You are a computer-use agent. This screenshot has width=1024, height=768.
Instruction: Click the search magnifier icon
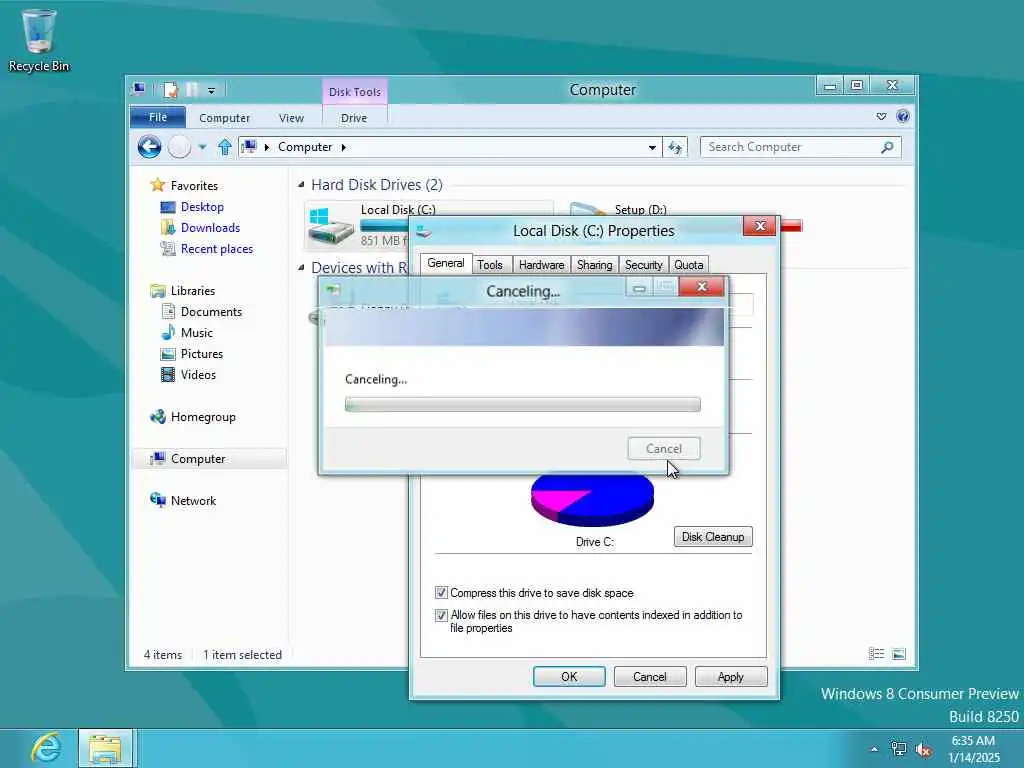point(887,147)
